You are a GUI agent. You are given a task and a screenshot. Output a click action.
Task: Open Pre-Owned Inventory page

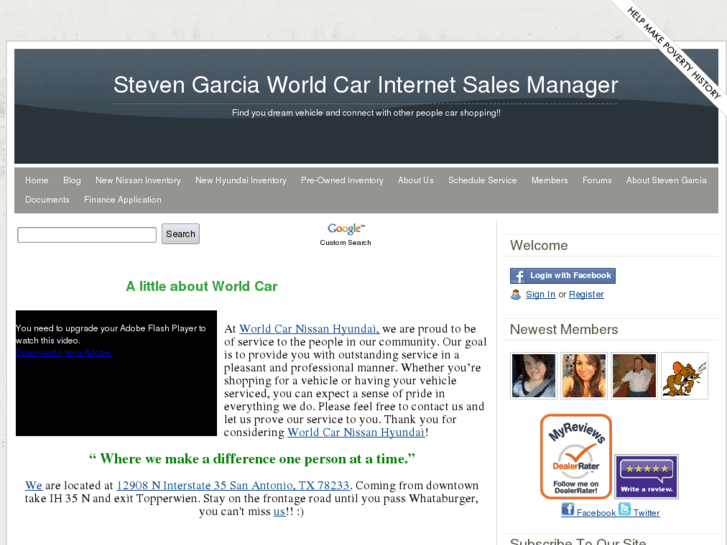point(342,180)
